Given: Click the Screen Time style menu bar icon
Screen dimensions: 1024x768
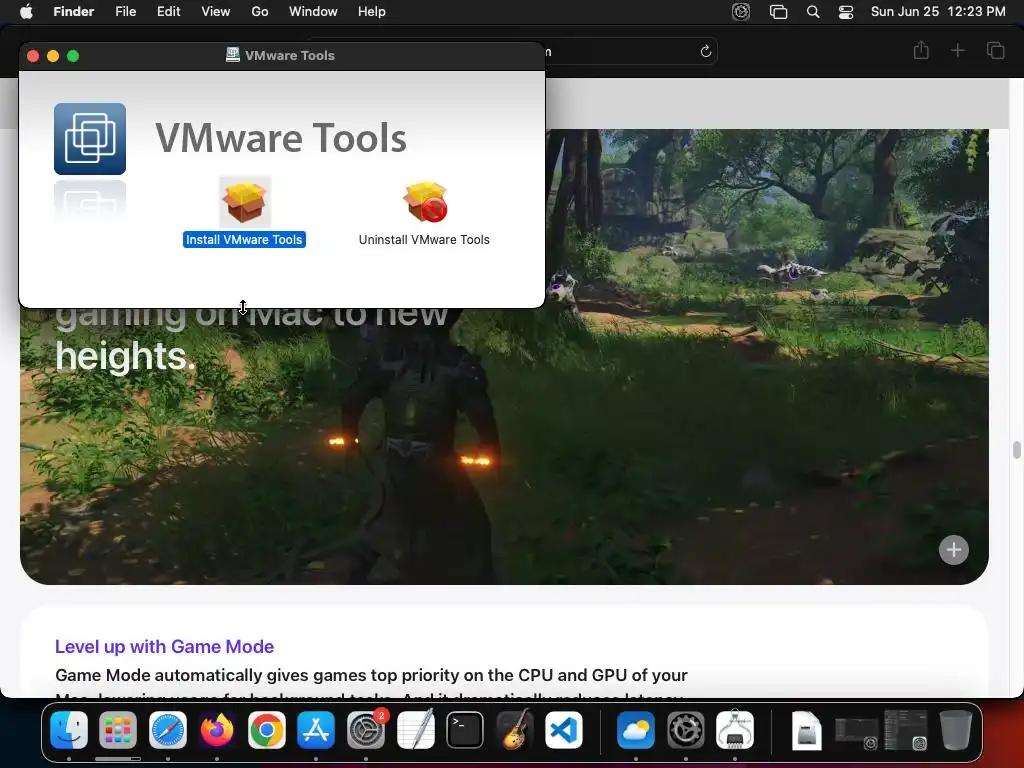Looking at the screenshot, I should pos(741,12).
